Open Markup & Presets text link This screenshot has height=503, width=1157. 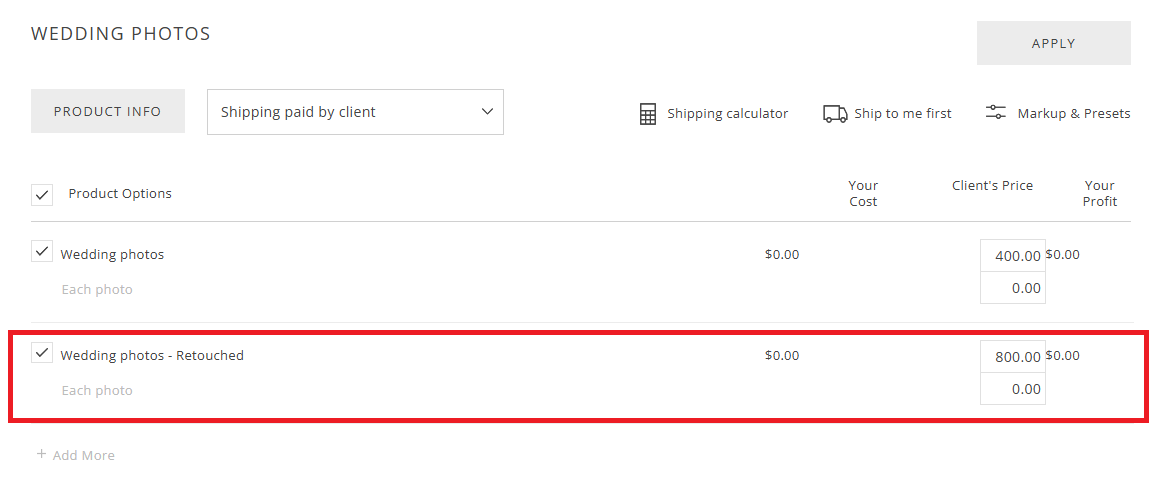tap(1074, 114)
